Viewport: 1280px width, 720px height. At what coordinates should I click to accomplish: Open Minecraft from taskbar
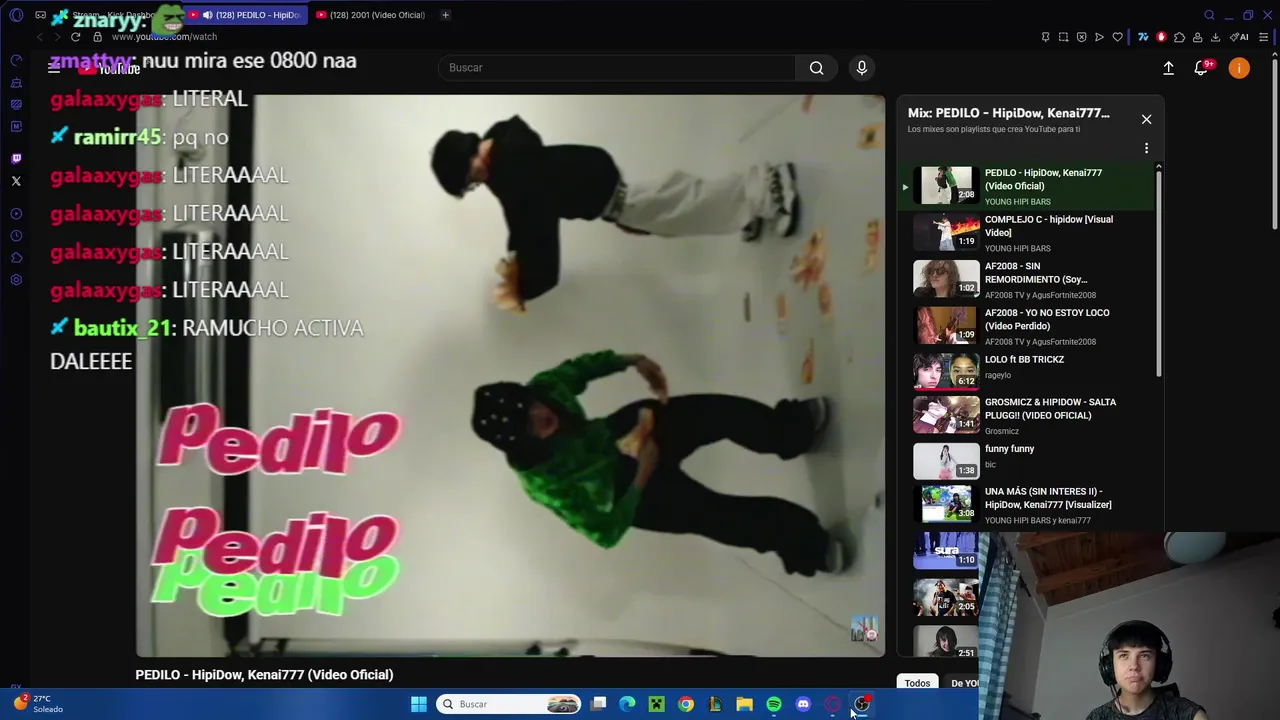[x=656, y=704]
